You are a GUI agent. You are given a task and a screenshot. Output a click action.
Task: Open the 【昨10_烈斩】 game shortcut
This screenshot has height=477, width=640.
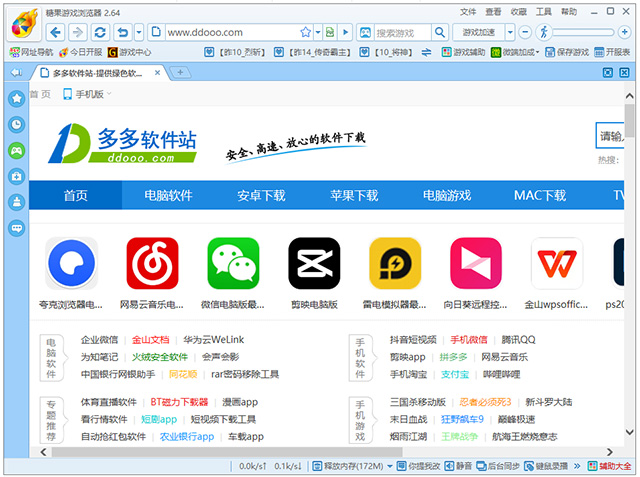coord(236,52)
